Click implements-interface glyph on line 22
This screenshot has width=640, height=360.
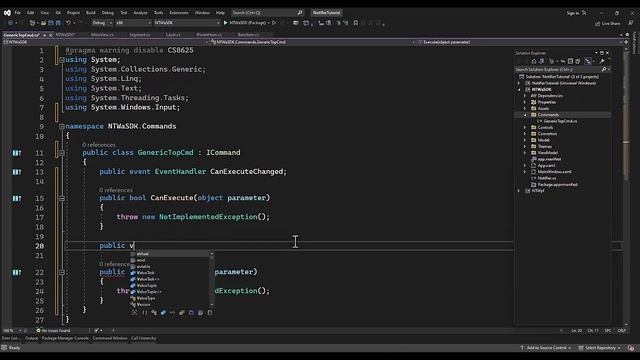[x=17, y=272]
